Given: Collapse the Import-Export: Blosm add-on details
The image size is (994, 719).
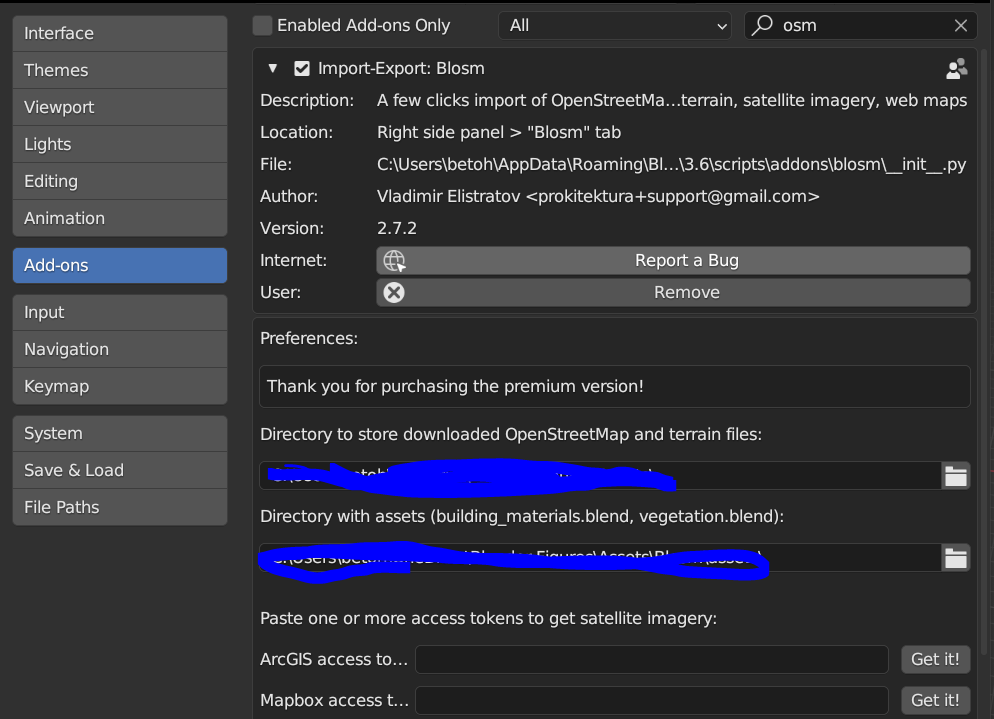Looking at the screenshot, I should point(272,68).
